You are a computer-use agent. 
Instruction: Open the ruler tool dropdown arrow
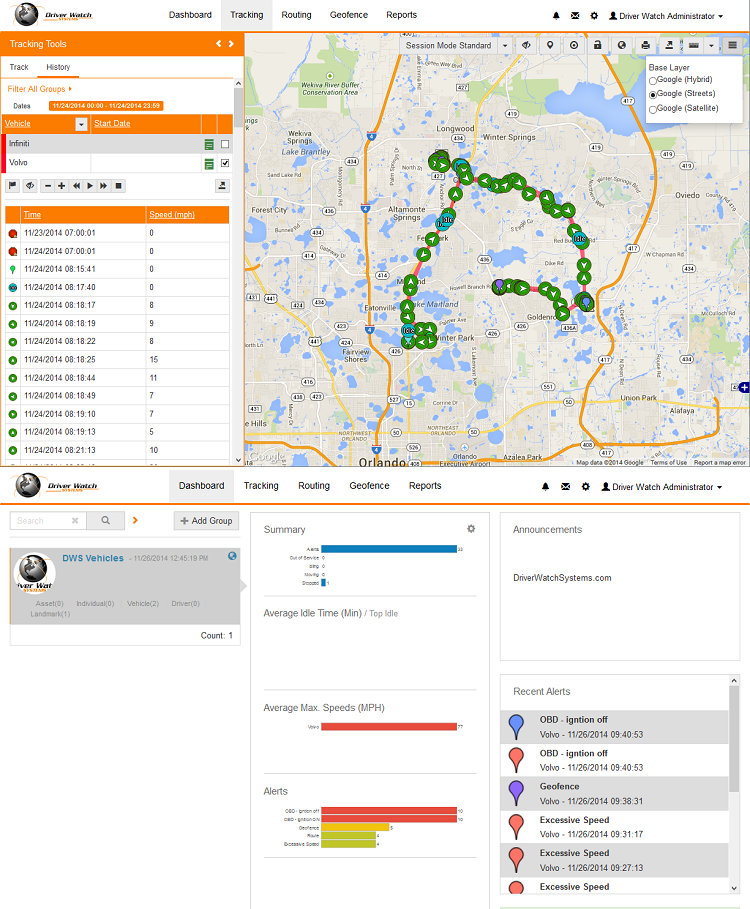click(x=711, y=45)
